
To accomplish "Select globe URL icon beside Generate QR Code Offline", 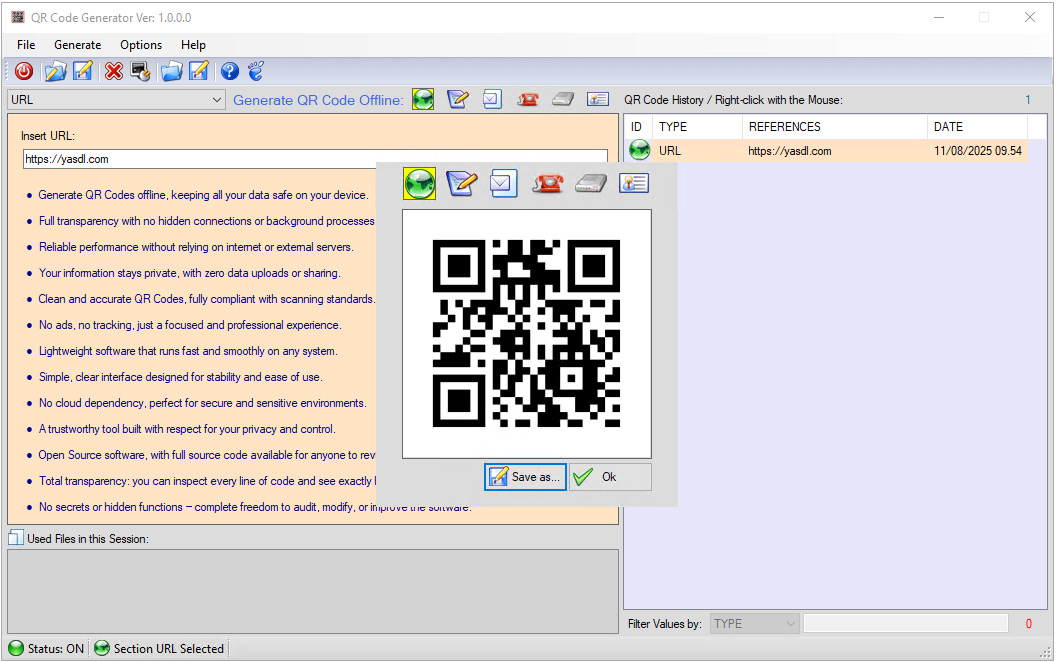I will [423, 100].
